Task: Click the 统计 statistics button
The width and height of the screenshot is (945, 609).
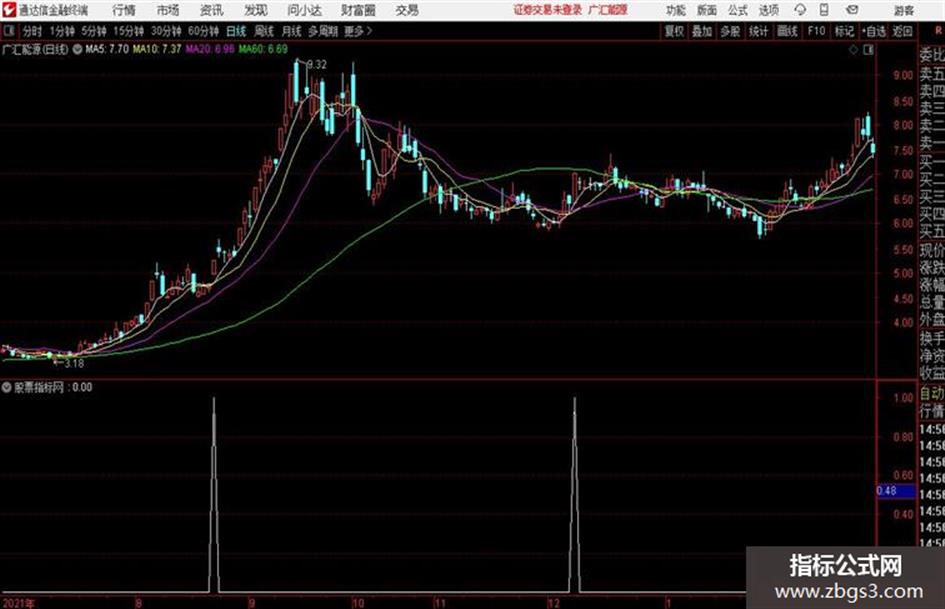Action: pyautogui.click(x=758, y=31)
